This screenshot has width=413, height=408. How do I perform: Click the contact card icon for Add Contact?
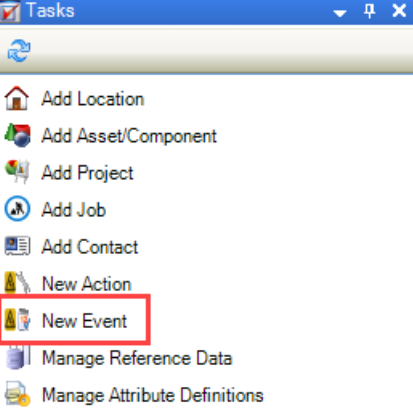click(17, 246)
